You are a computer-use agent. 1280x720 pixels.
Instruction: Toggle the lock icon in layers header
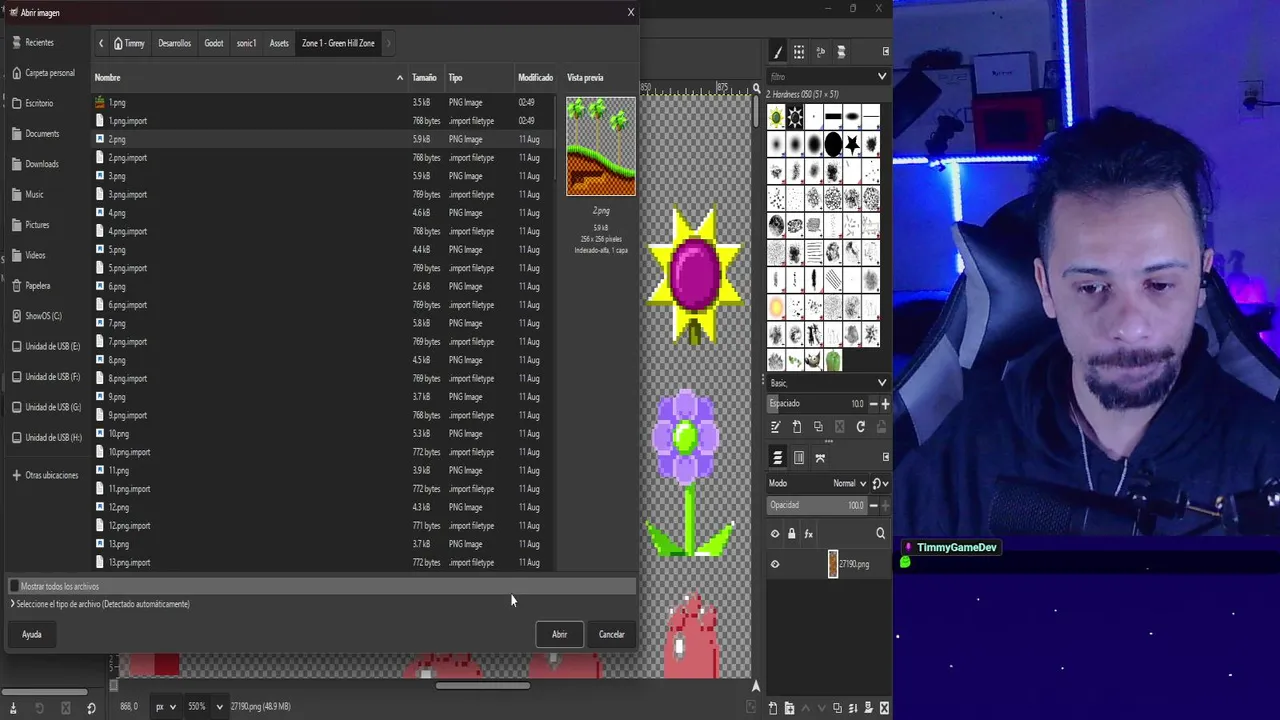[x=792, y=534]
